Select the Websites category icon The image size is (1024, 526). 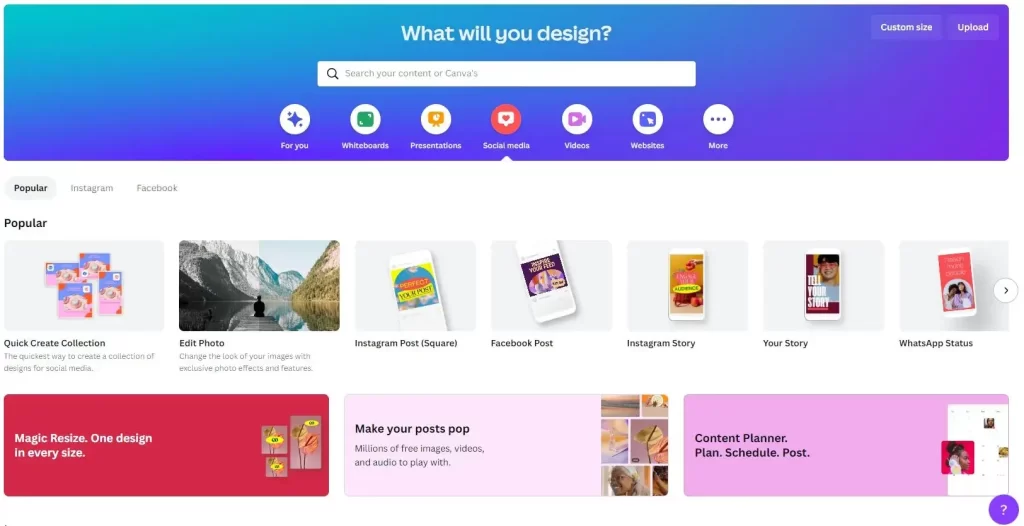tap(647, 119)
